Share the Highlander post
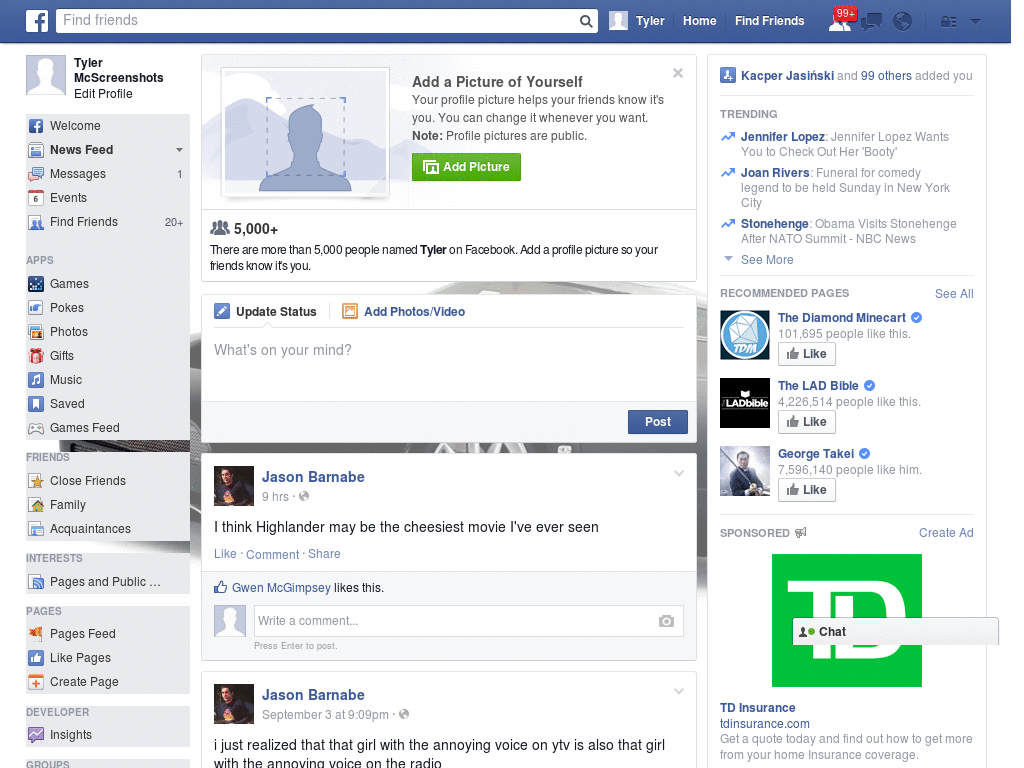Screen dimensions: 1024x768 pyautogui.click(x=324, y=554)
